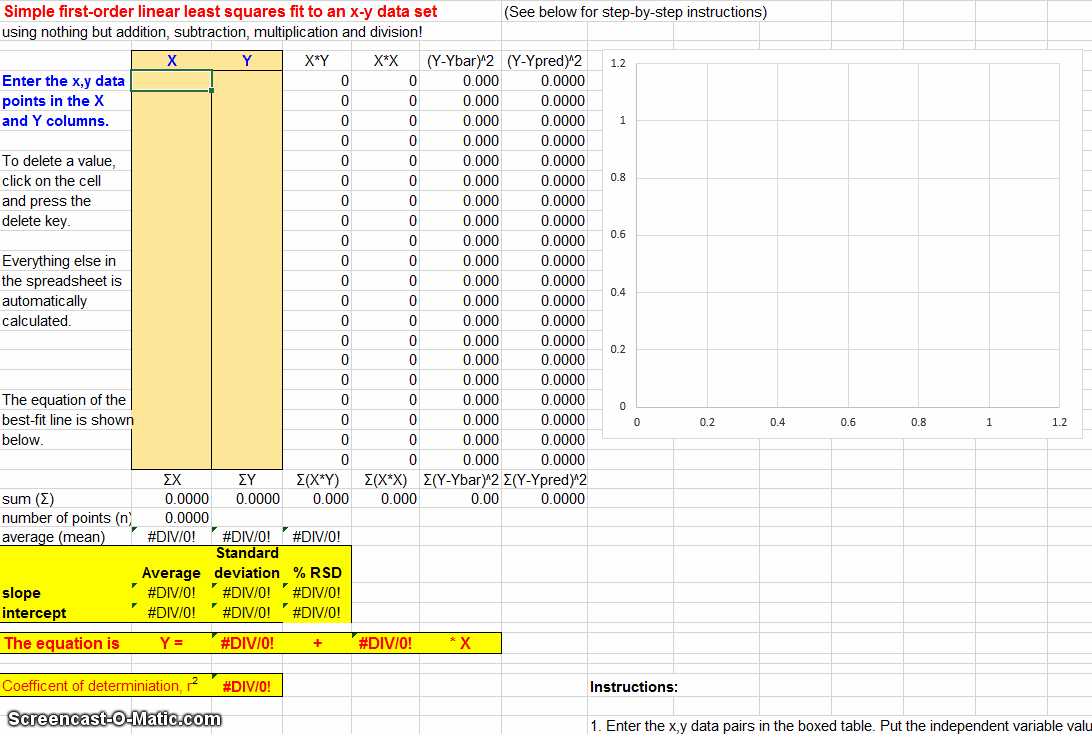Click the red spreadsheet title text cell

pos(220,12)
